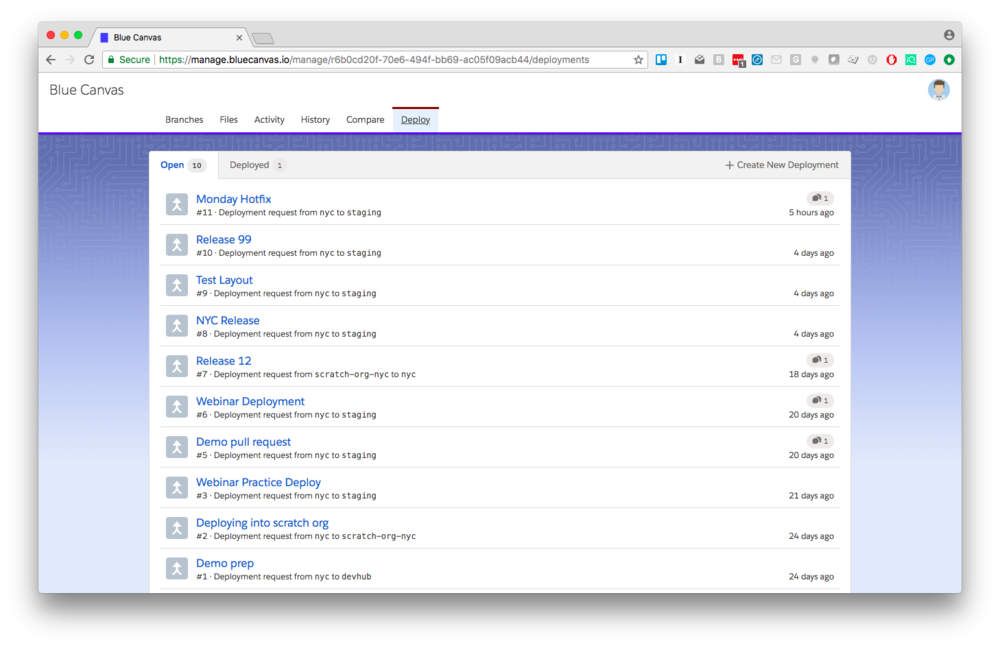Open the Webinar Practice Deploy link
The image size is (1000, 648).
(x=258, y=483)
